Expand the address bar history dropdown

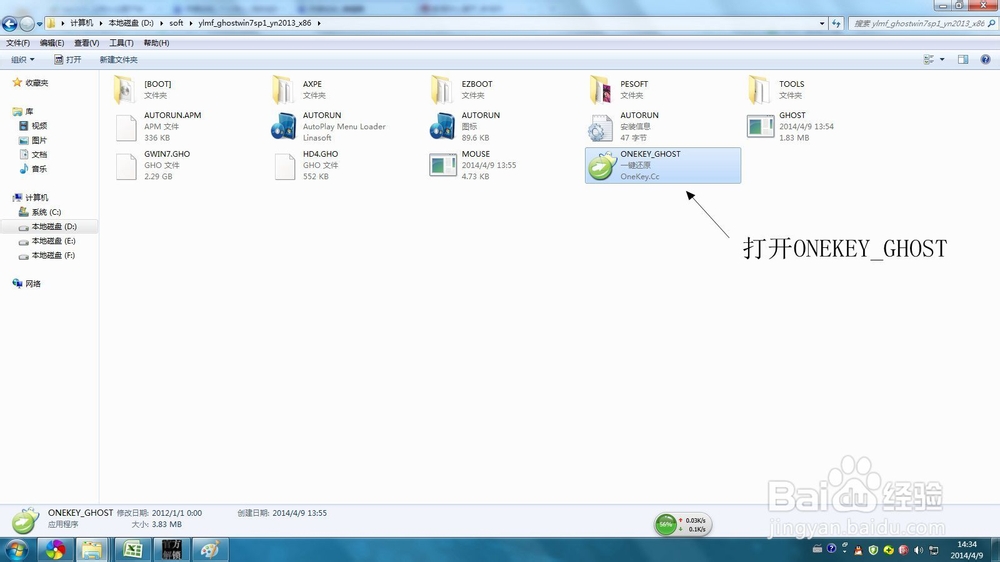tap(822, 24)
